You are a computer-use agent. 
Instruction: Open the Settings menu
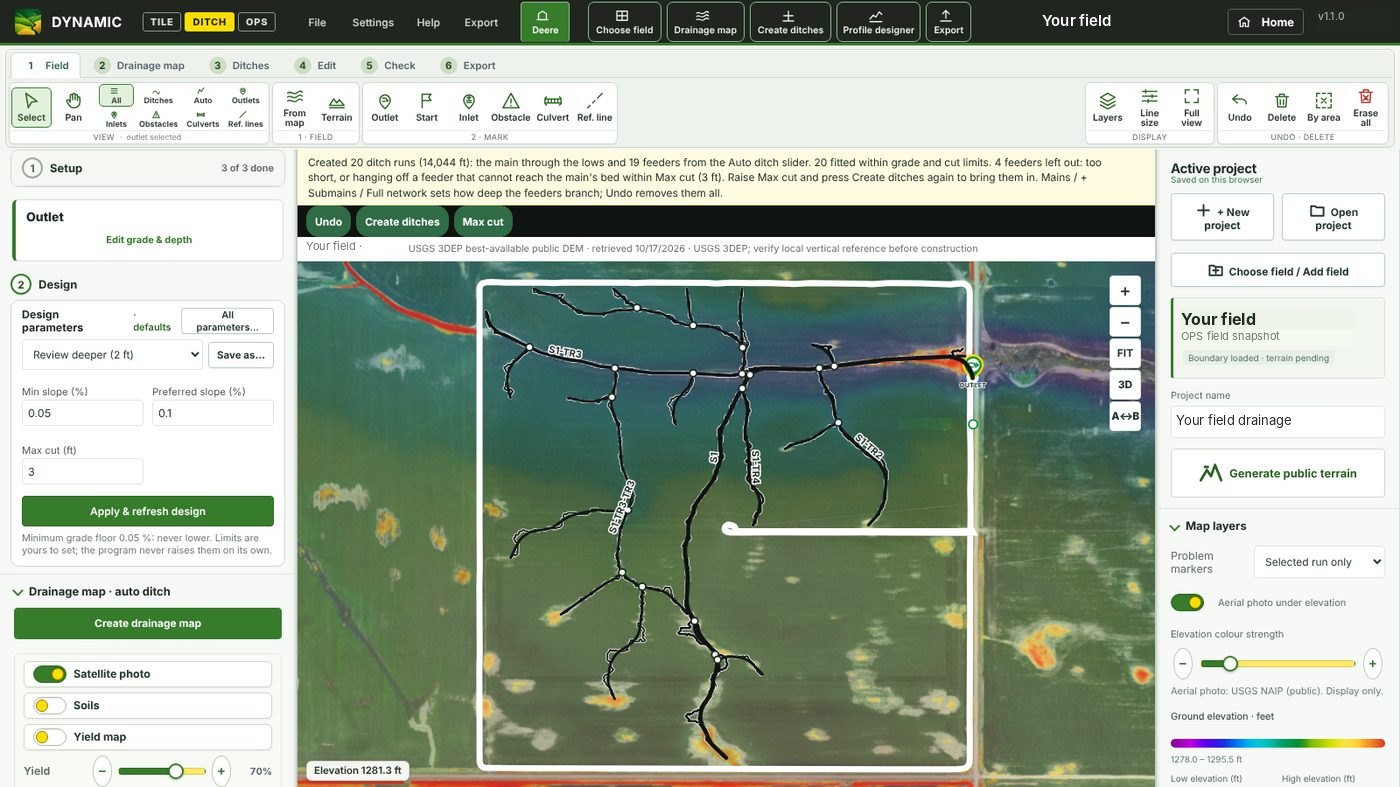click(x=373, y=22)
